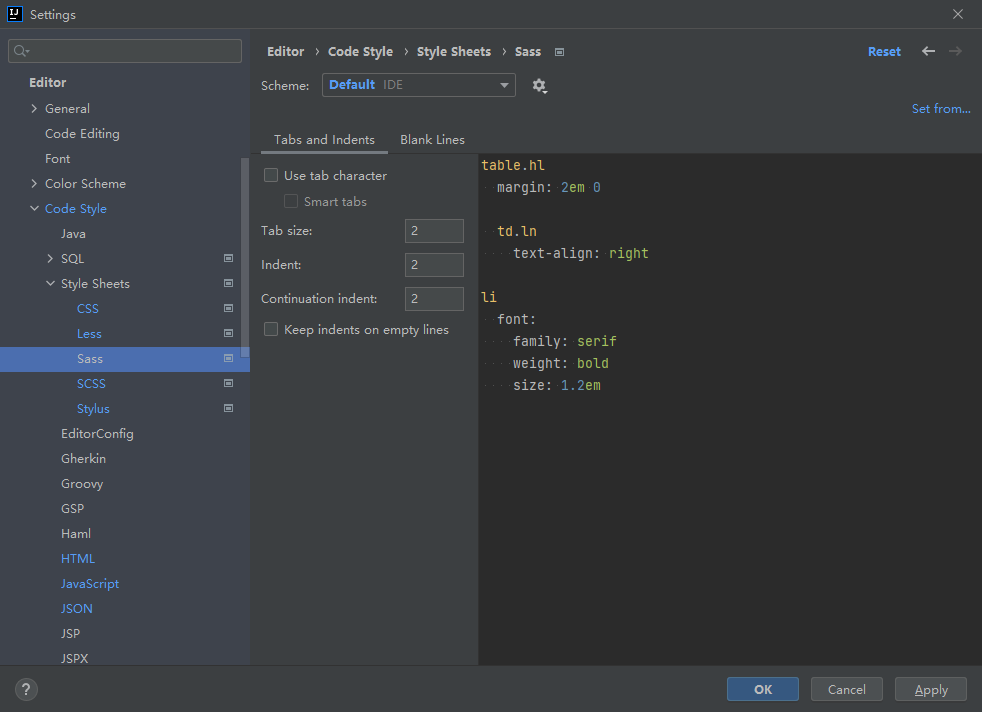The height and width of the screenshot is (712, 982).
Task: Click the Cancel button
Action: [846, 689]
